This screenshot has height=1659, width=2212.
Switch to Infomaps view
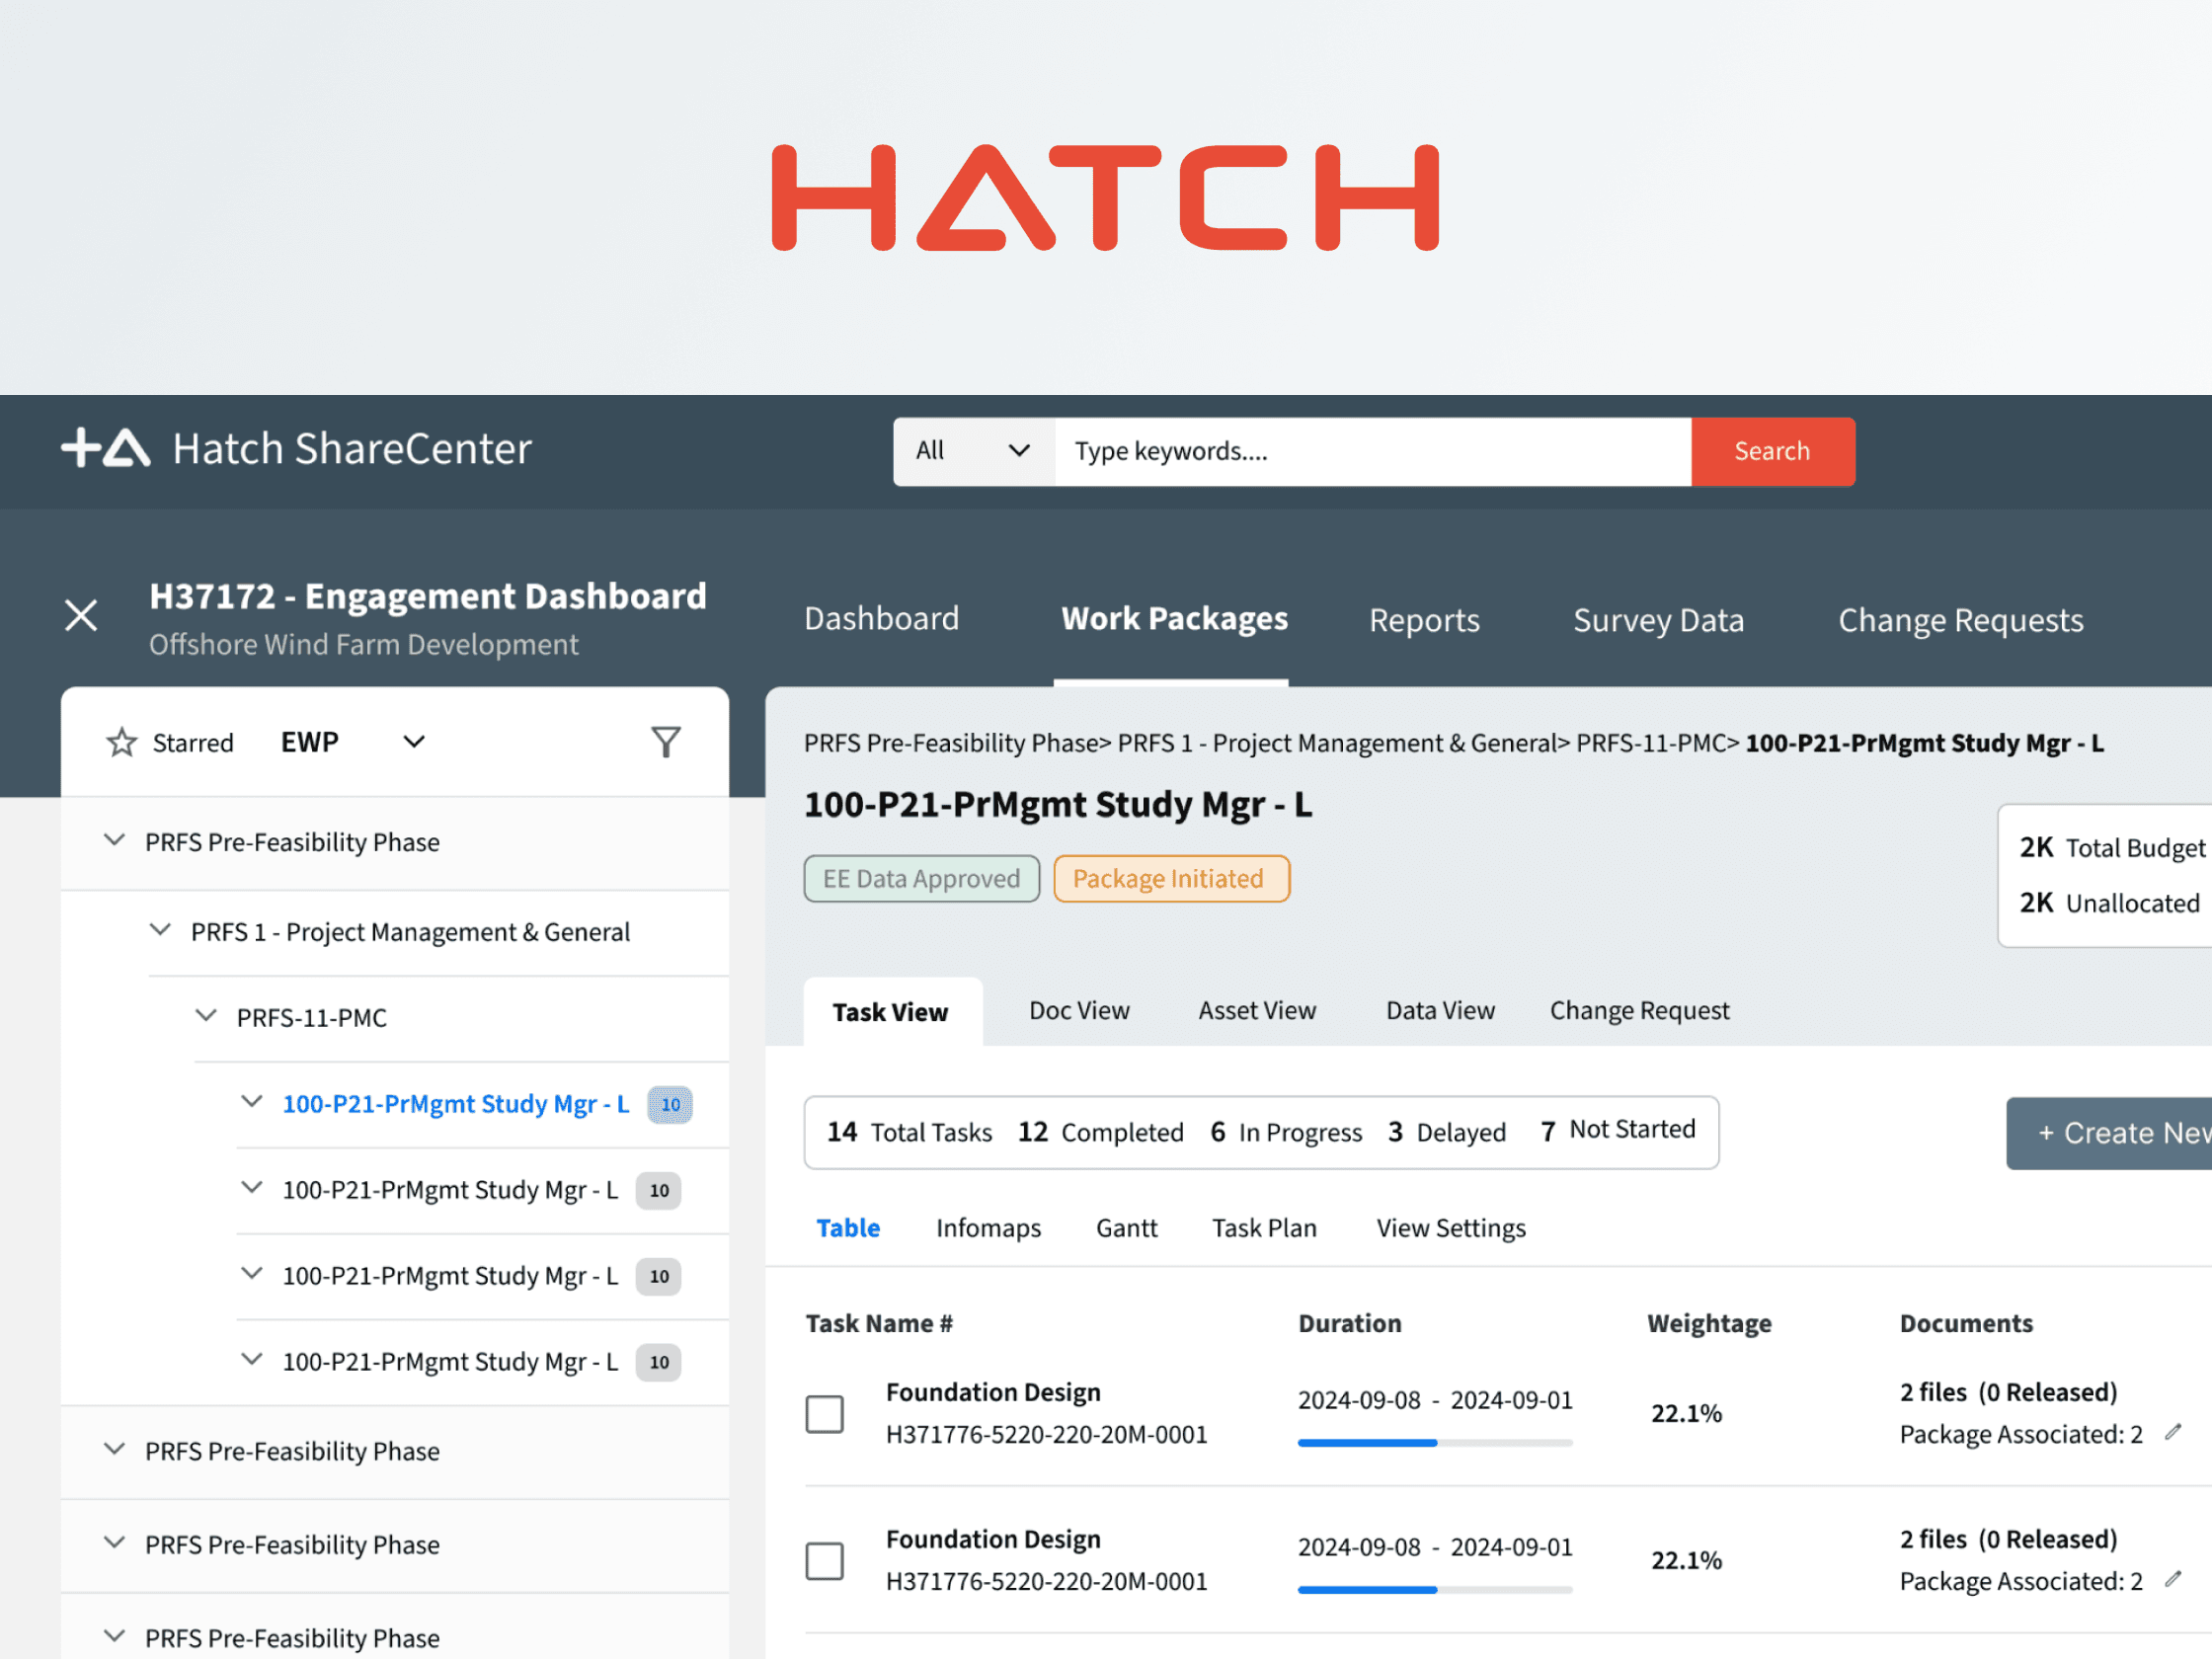pos(988,1228)
